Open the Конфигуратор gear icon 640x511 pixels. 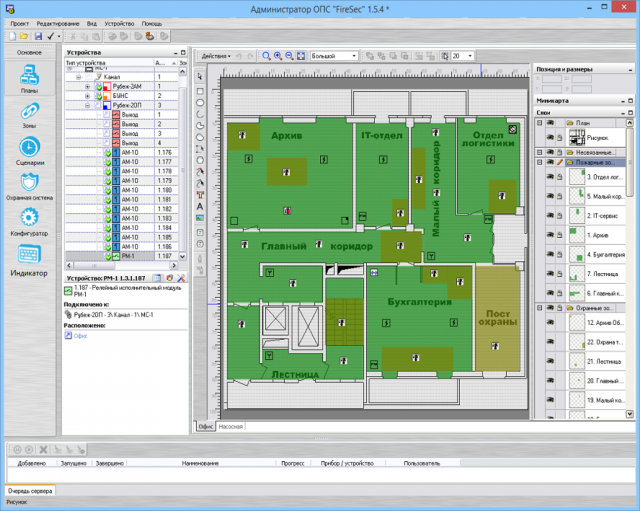pyautogui.click(x=29, y=218)
